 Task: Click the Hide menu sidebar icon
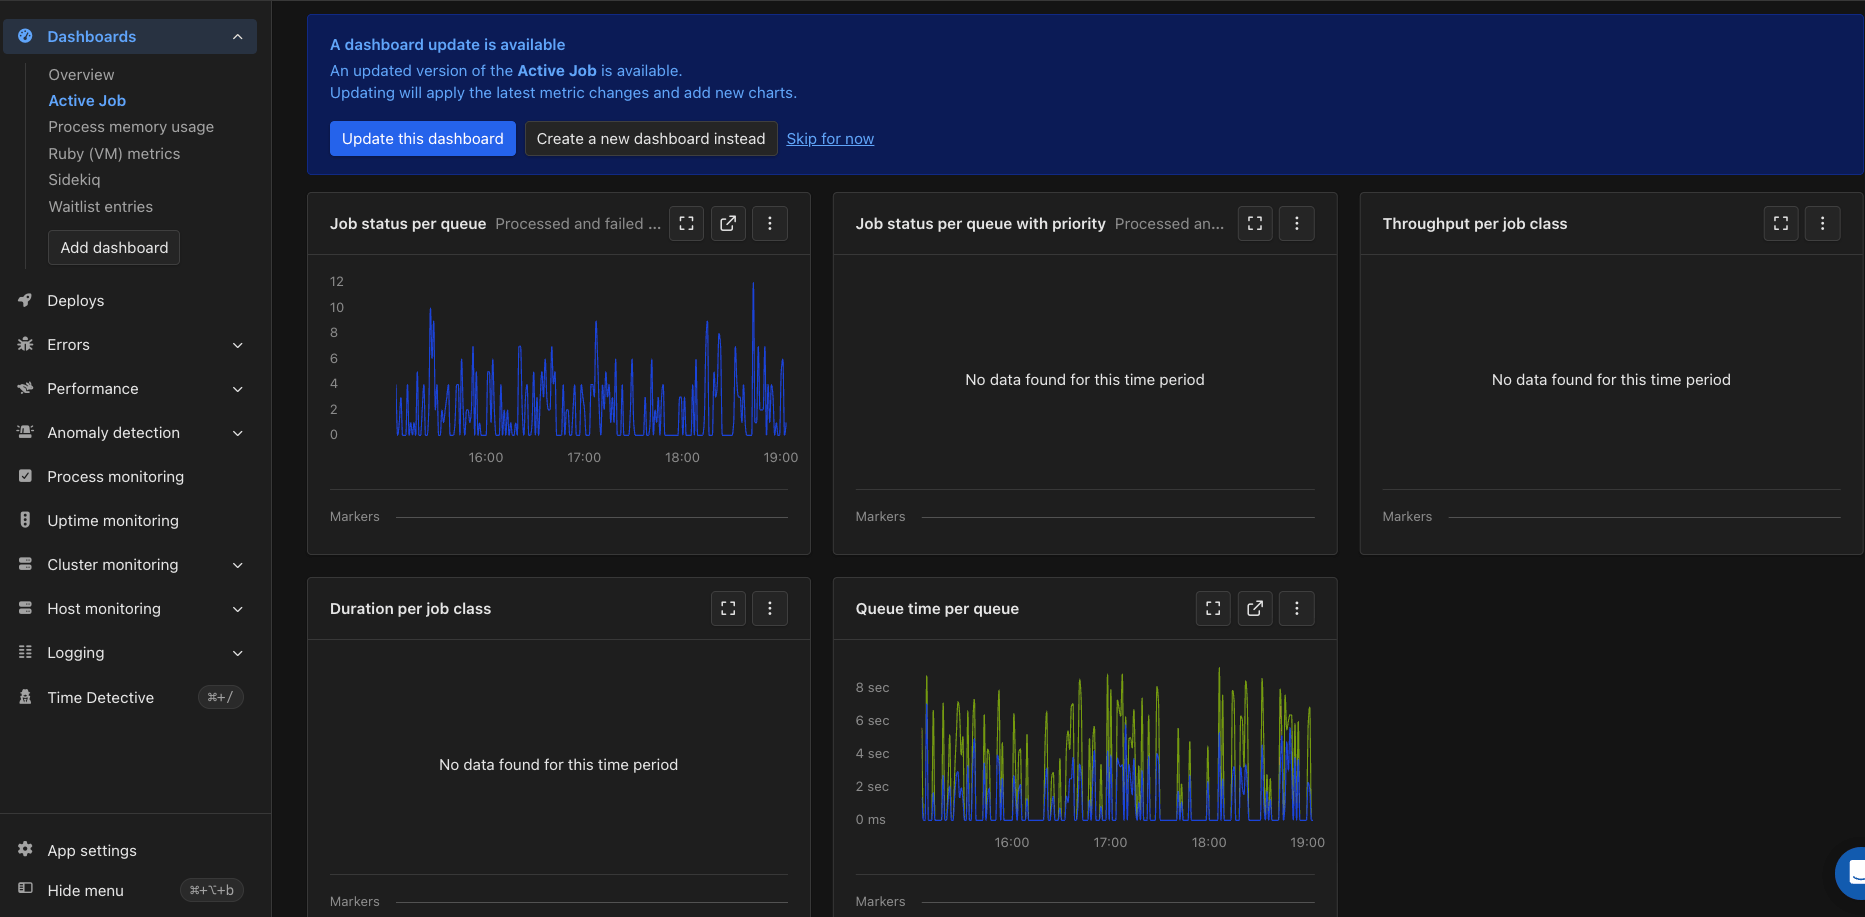click(x=25, y=888)
